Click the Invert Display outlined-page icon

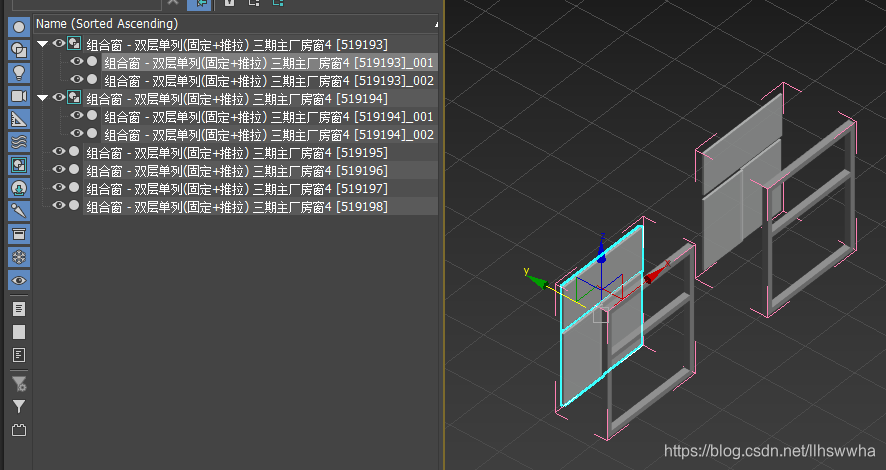(19, 355)
